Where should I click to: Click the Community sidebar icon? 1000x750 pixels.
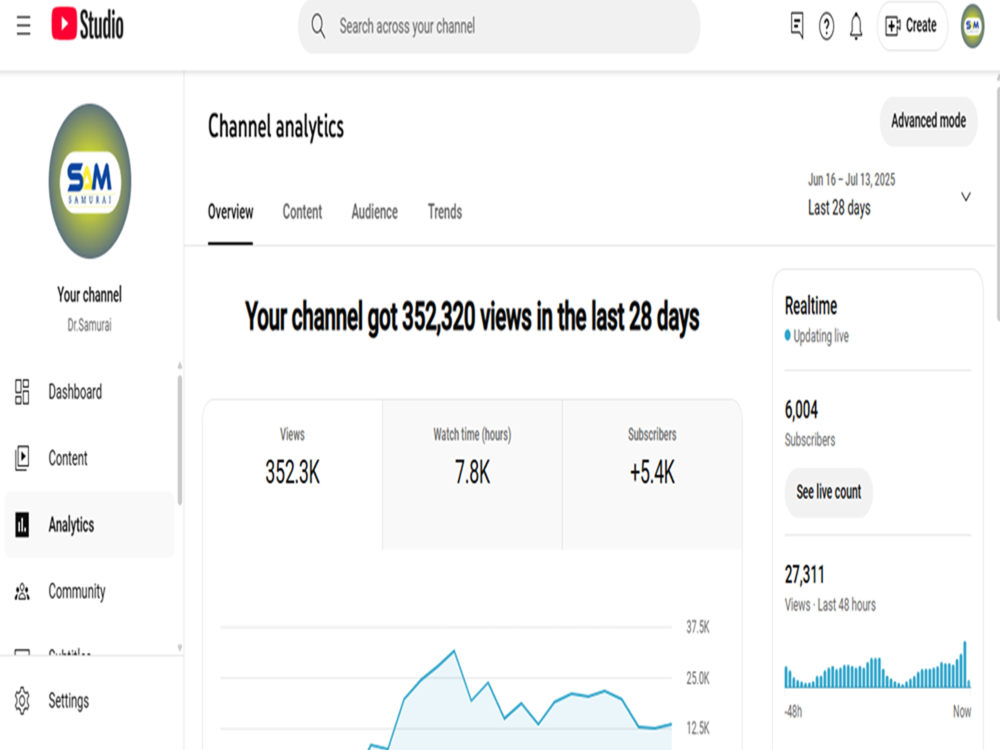[x=22, y=591]
